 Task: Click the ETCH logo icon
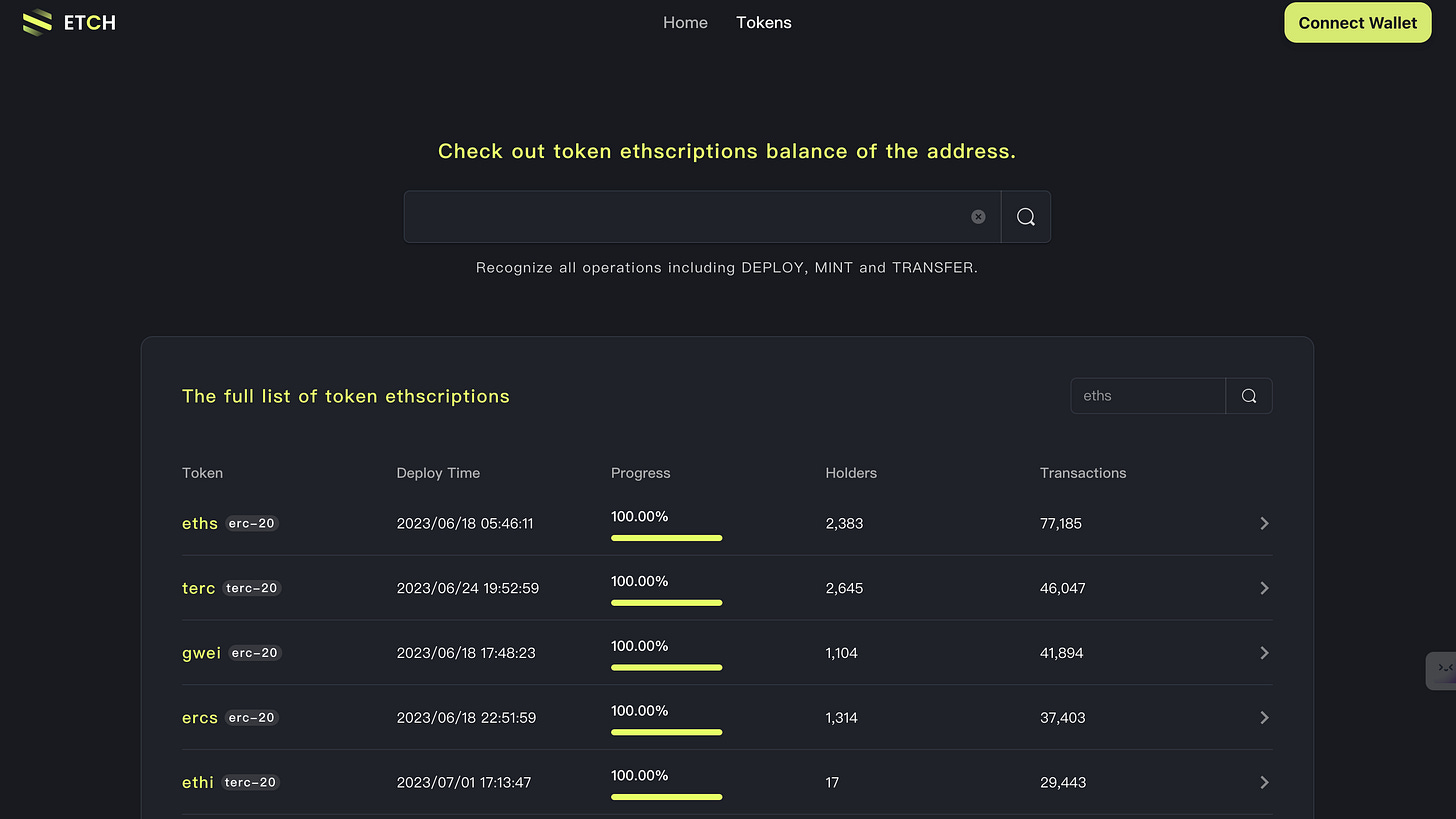pyautogui.click(x=37, y=22)
